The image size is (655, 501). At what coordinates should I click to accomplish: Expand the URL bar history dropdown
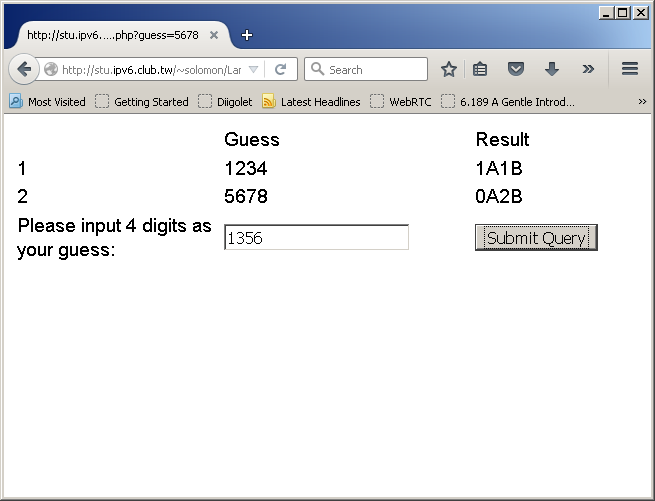(254, 70)
